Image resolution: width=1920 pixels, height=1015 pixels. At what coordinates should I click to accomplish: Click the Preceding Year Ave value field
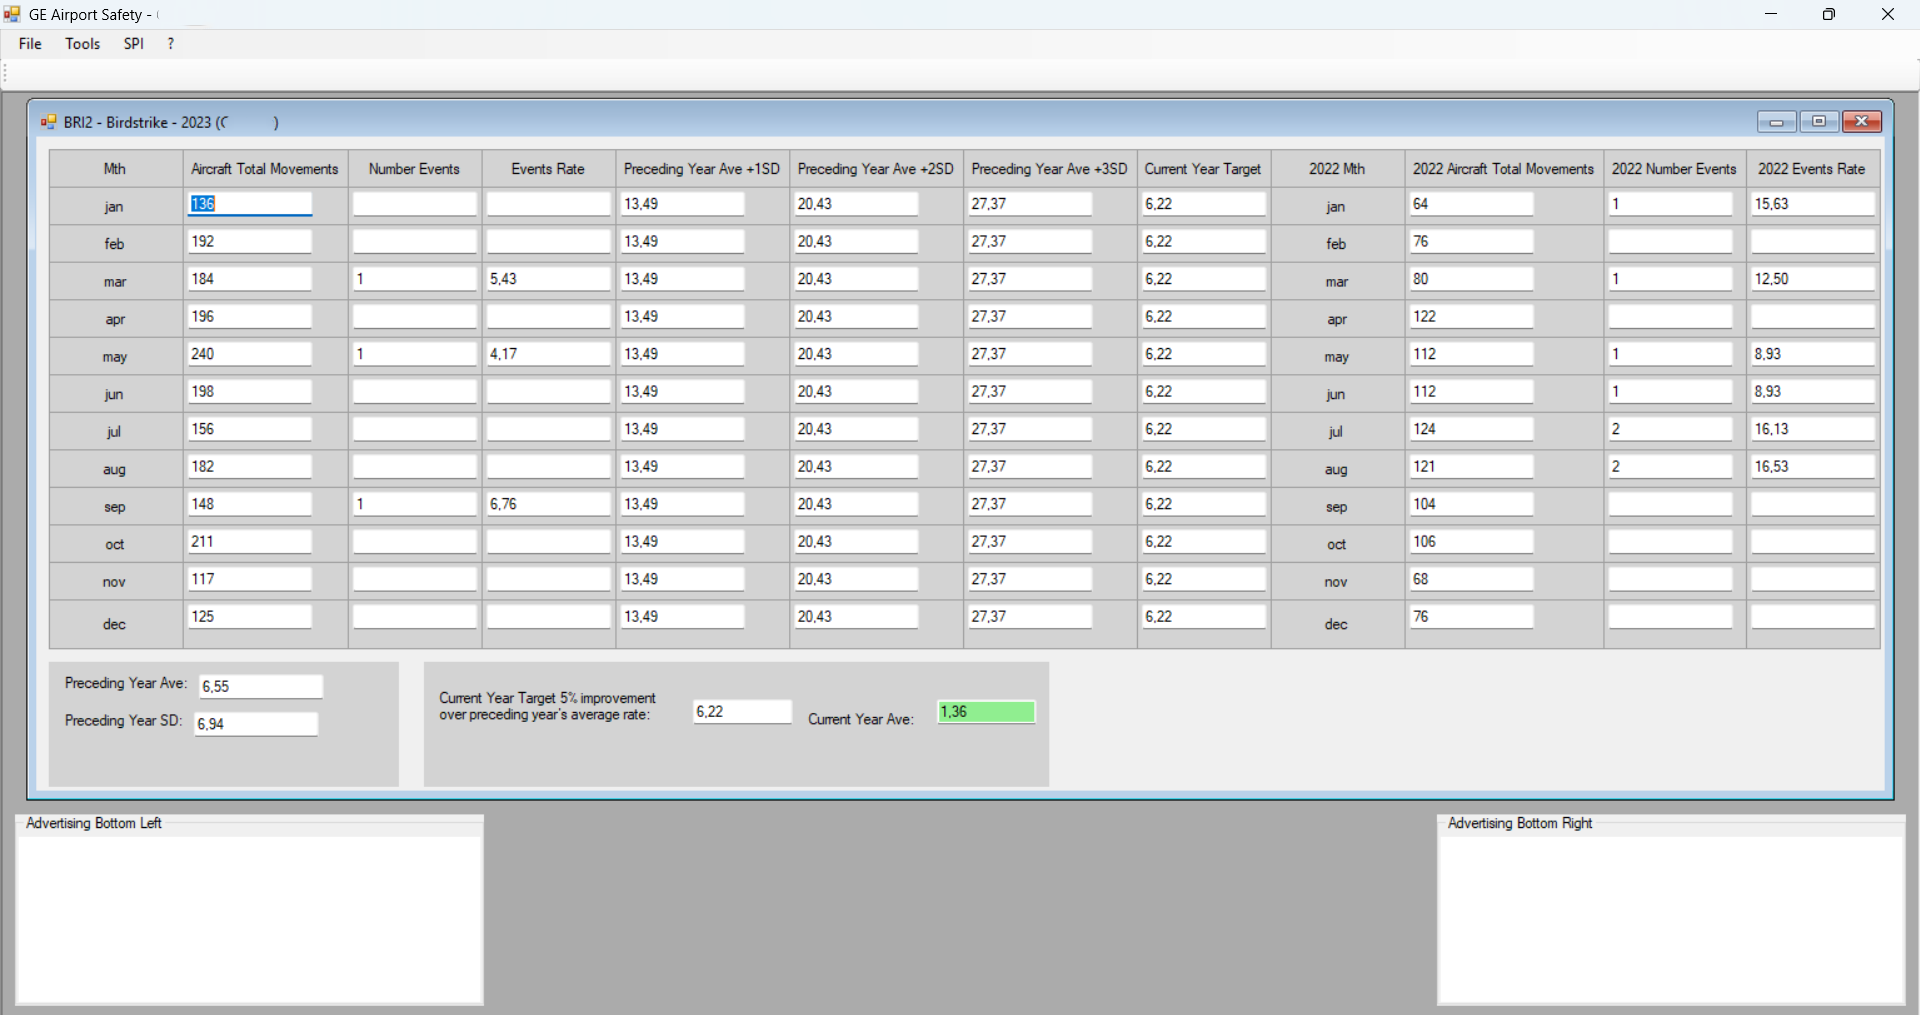coord(260,686)
